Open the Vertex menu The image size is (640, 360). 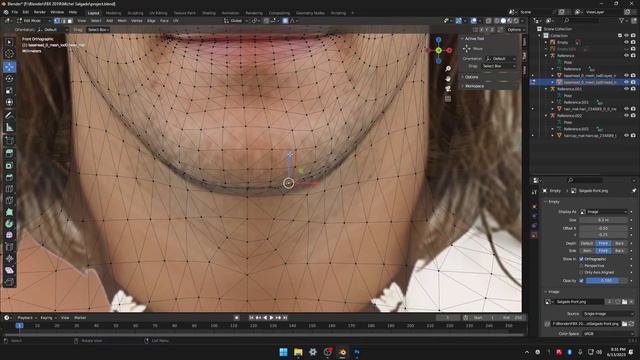pos(137,20)
